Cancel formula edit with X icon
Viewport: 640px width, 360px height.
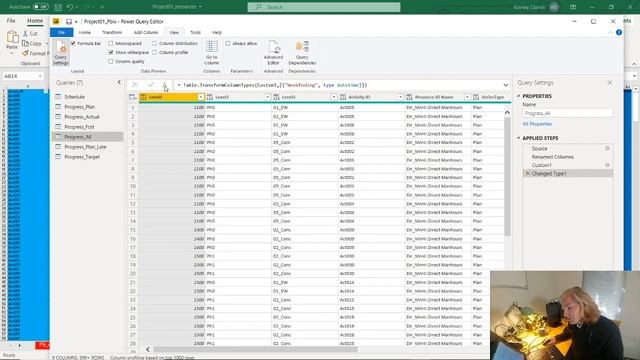(x=135, y=85)
